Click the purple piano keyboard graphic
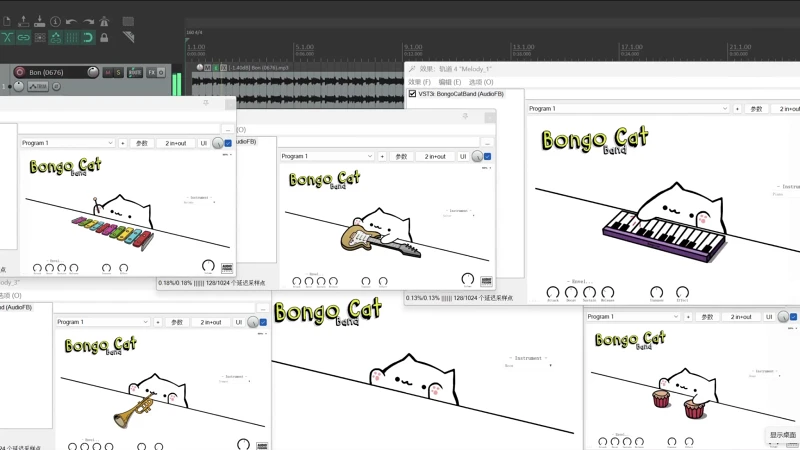 click(x=665, y=234)
